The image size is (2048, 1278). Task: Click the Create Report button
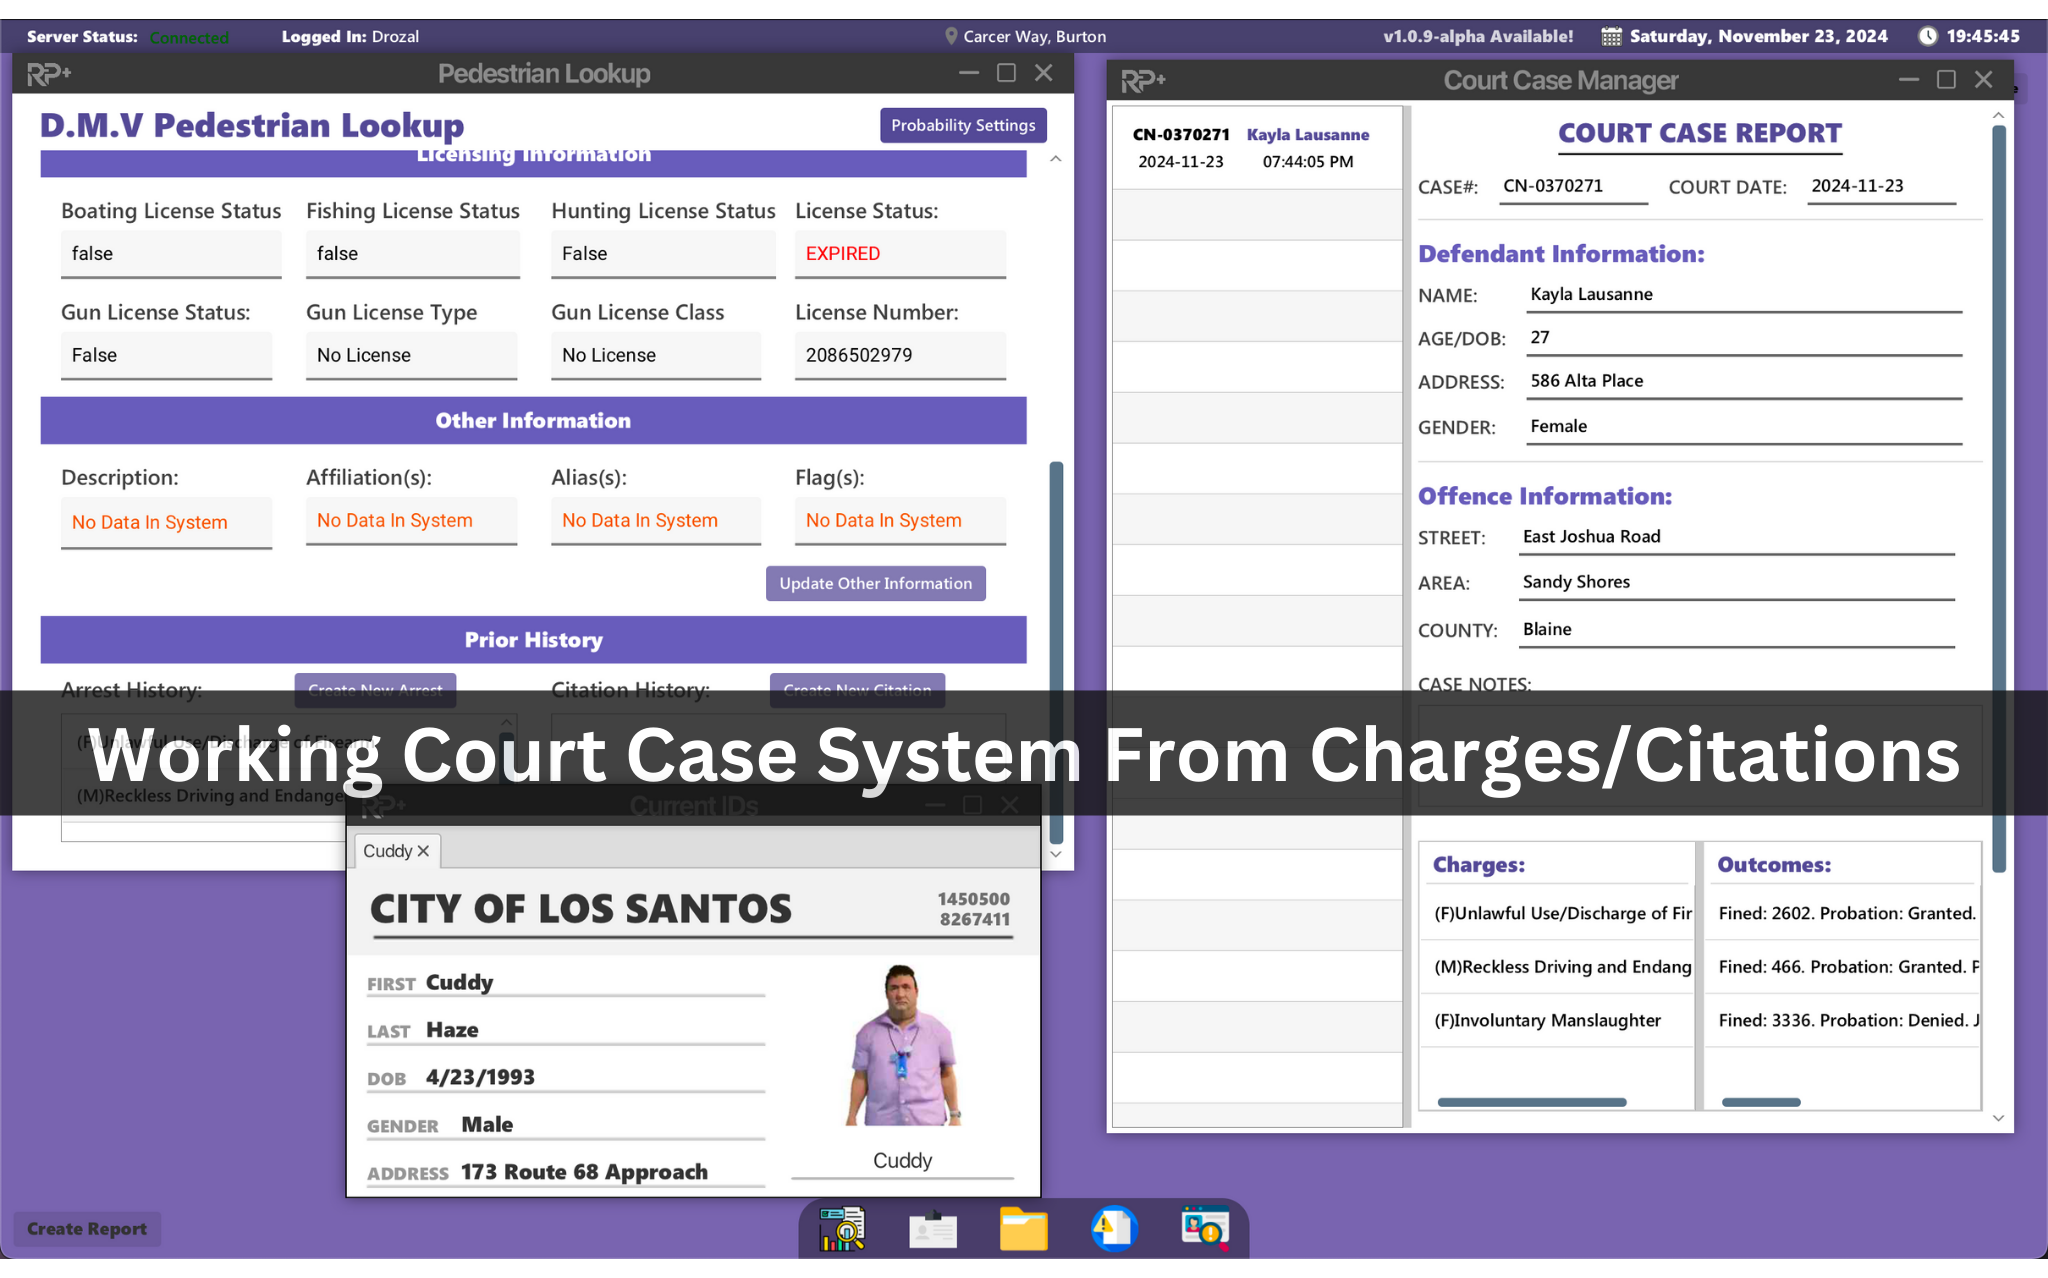click(87, 1228)
